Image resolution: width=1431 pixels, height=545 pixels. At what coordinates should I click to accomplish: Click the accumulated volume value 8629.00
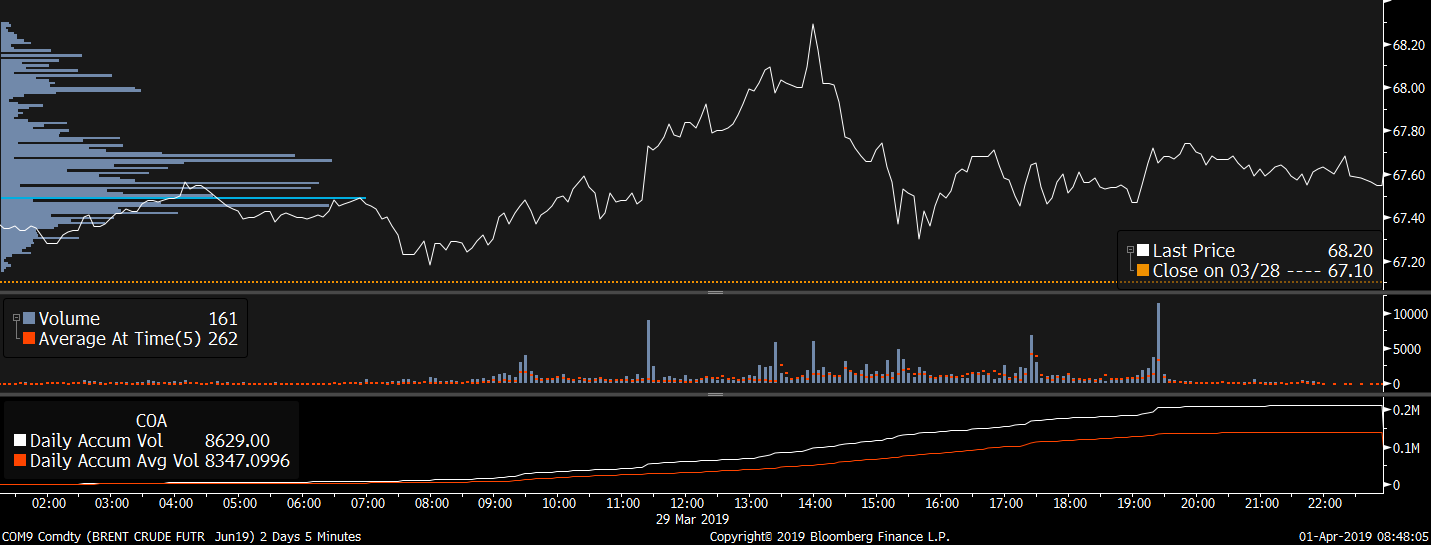click(237, 441)
